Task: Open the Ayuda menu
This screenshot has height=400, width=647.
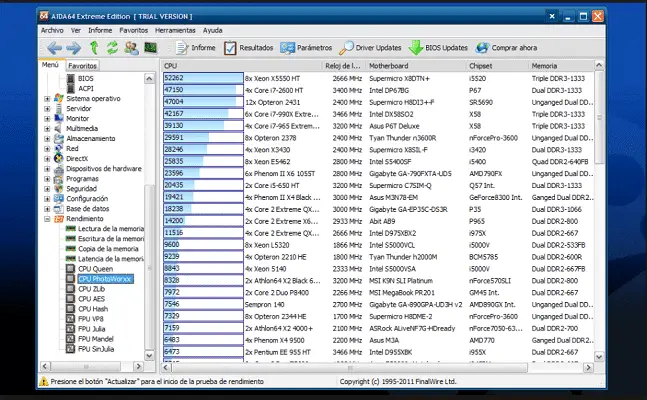Action: 213,30
